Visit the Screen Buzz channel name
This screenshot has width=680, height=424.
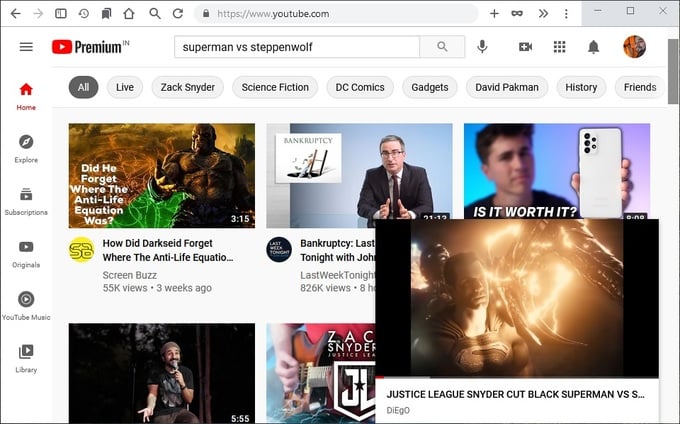130,275
